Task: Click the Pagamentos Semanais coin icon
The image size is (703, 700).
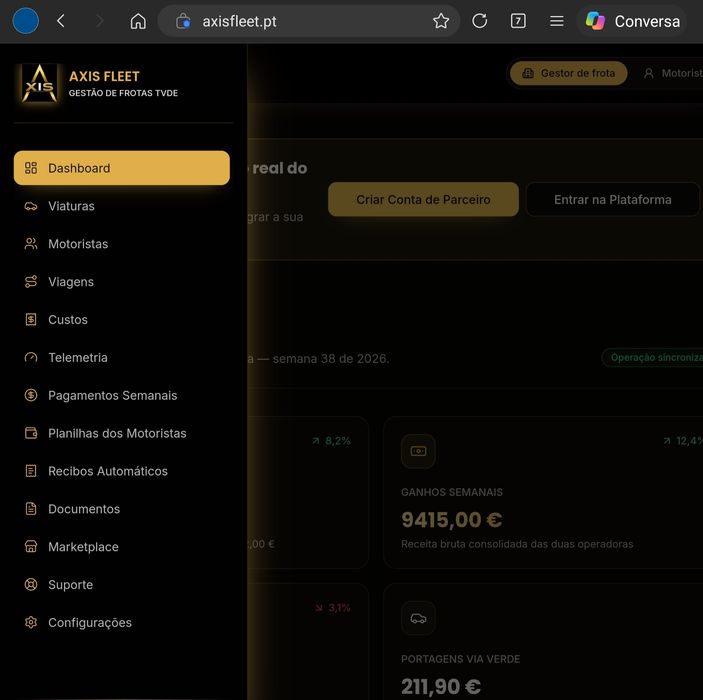Action: (x=31, y=396)
